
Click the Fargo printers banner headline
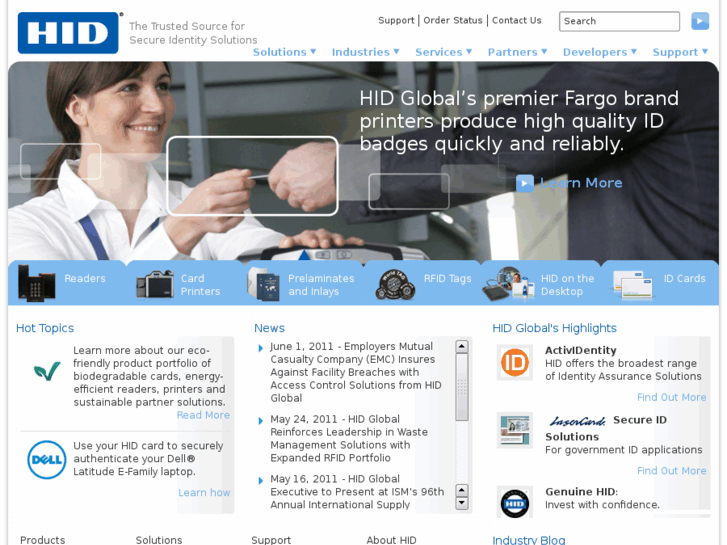pyautogui.click(x=519, y=121)
